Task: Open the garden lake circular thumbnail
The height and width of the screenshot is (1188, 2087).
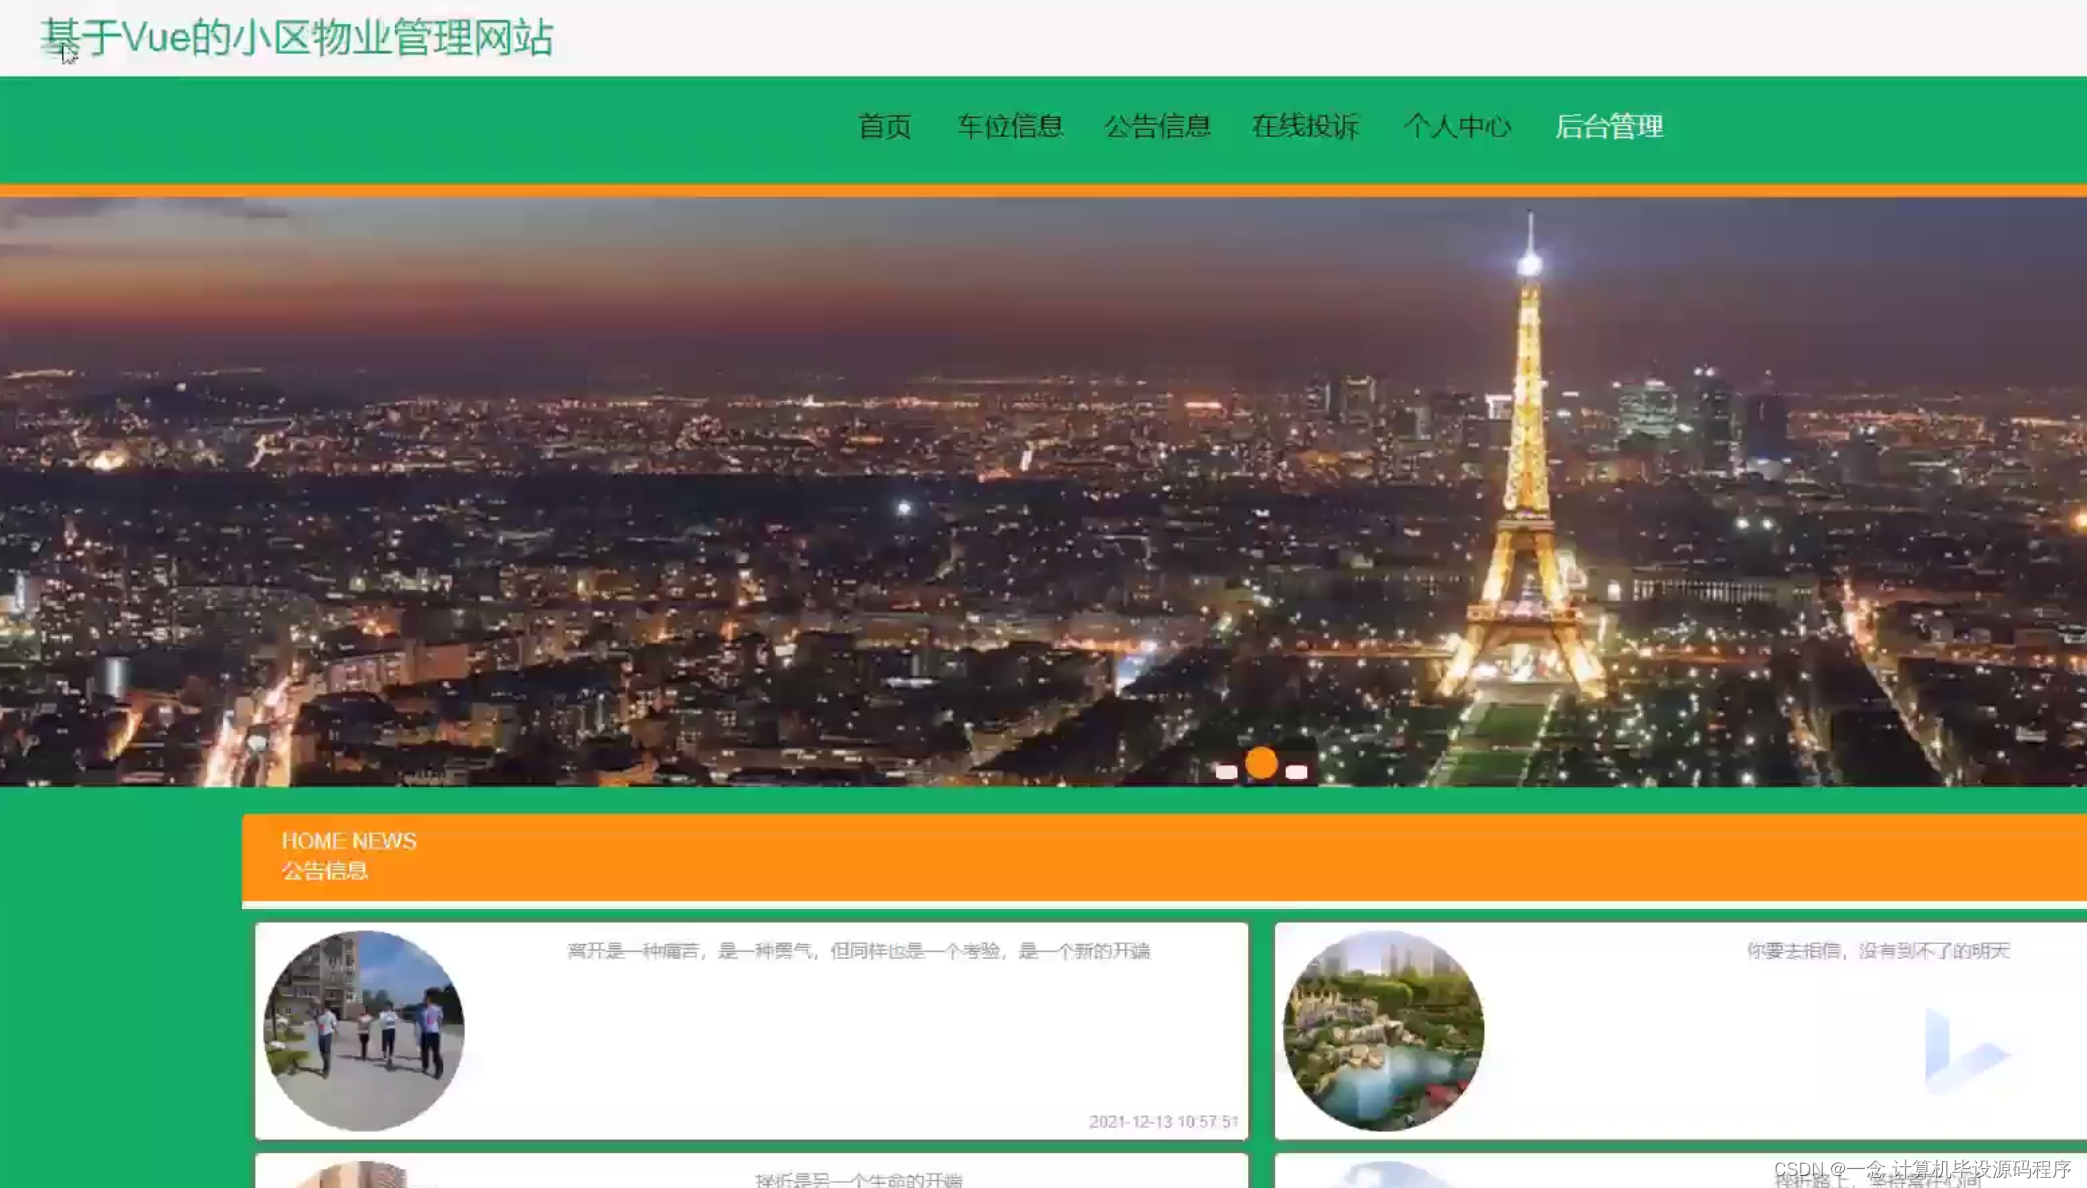Action: [x=1383, y=1030]
